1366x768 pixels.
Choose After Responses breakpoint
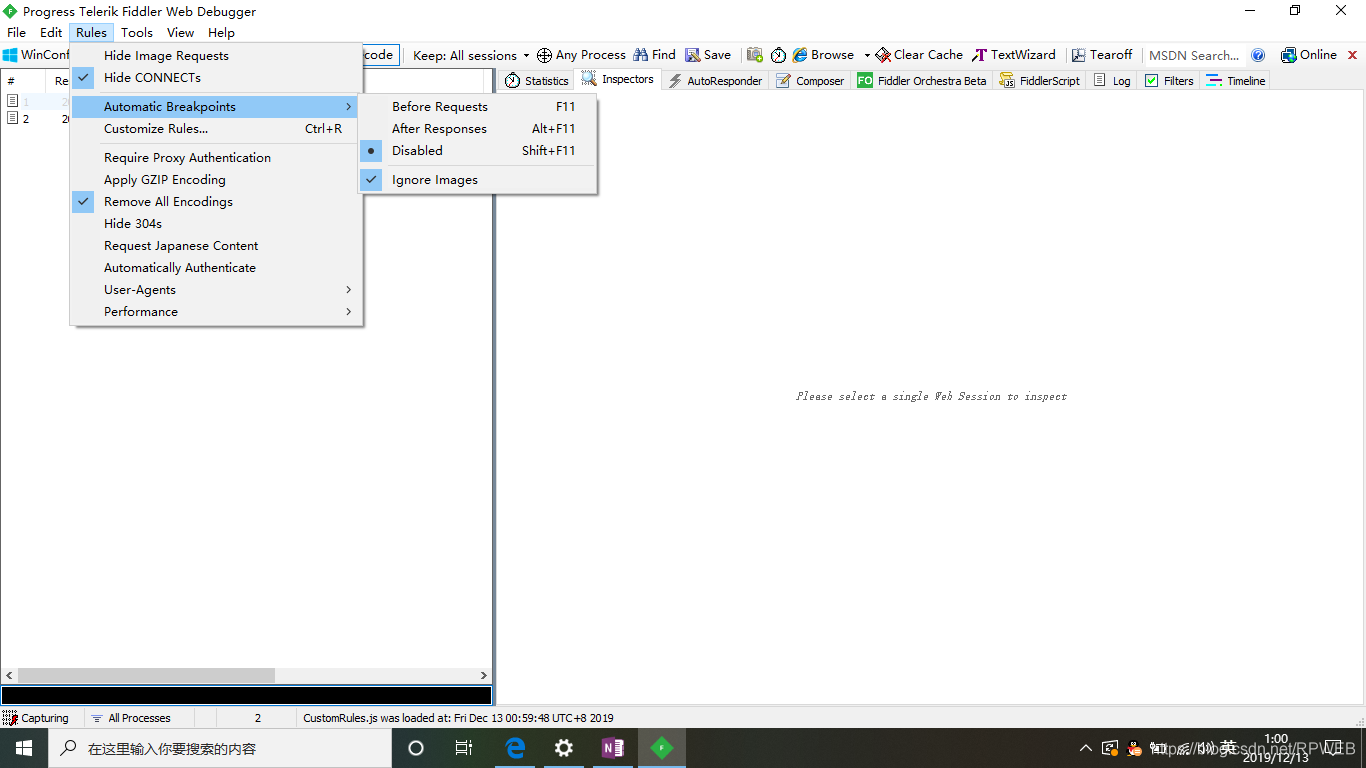click(478, 129)
